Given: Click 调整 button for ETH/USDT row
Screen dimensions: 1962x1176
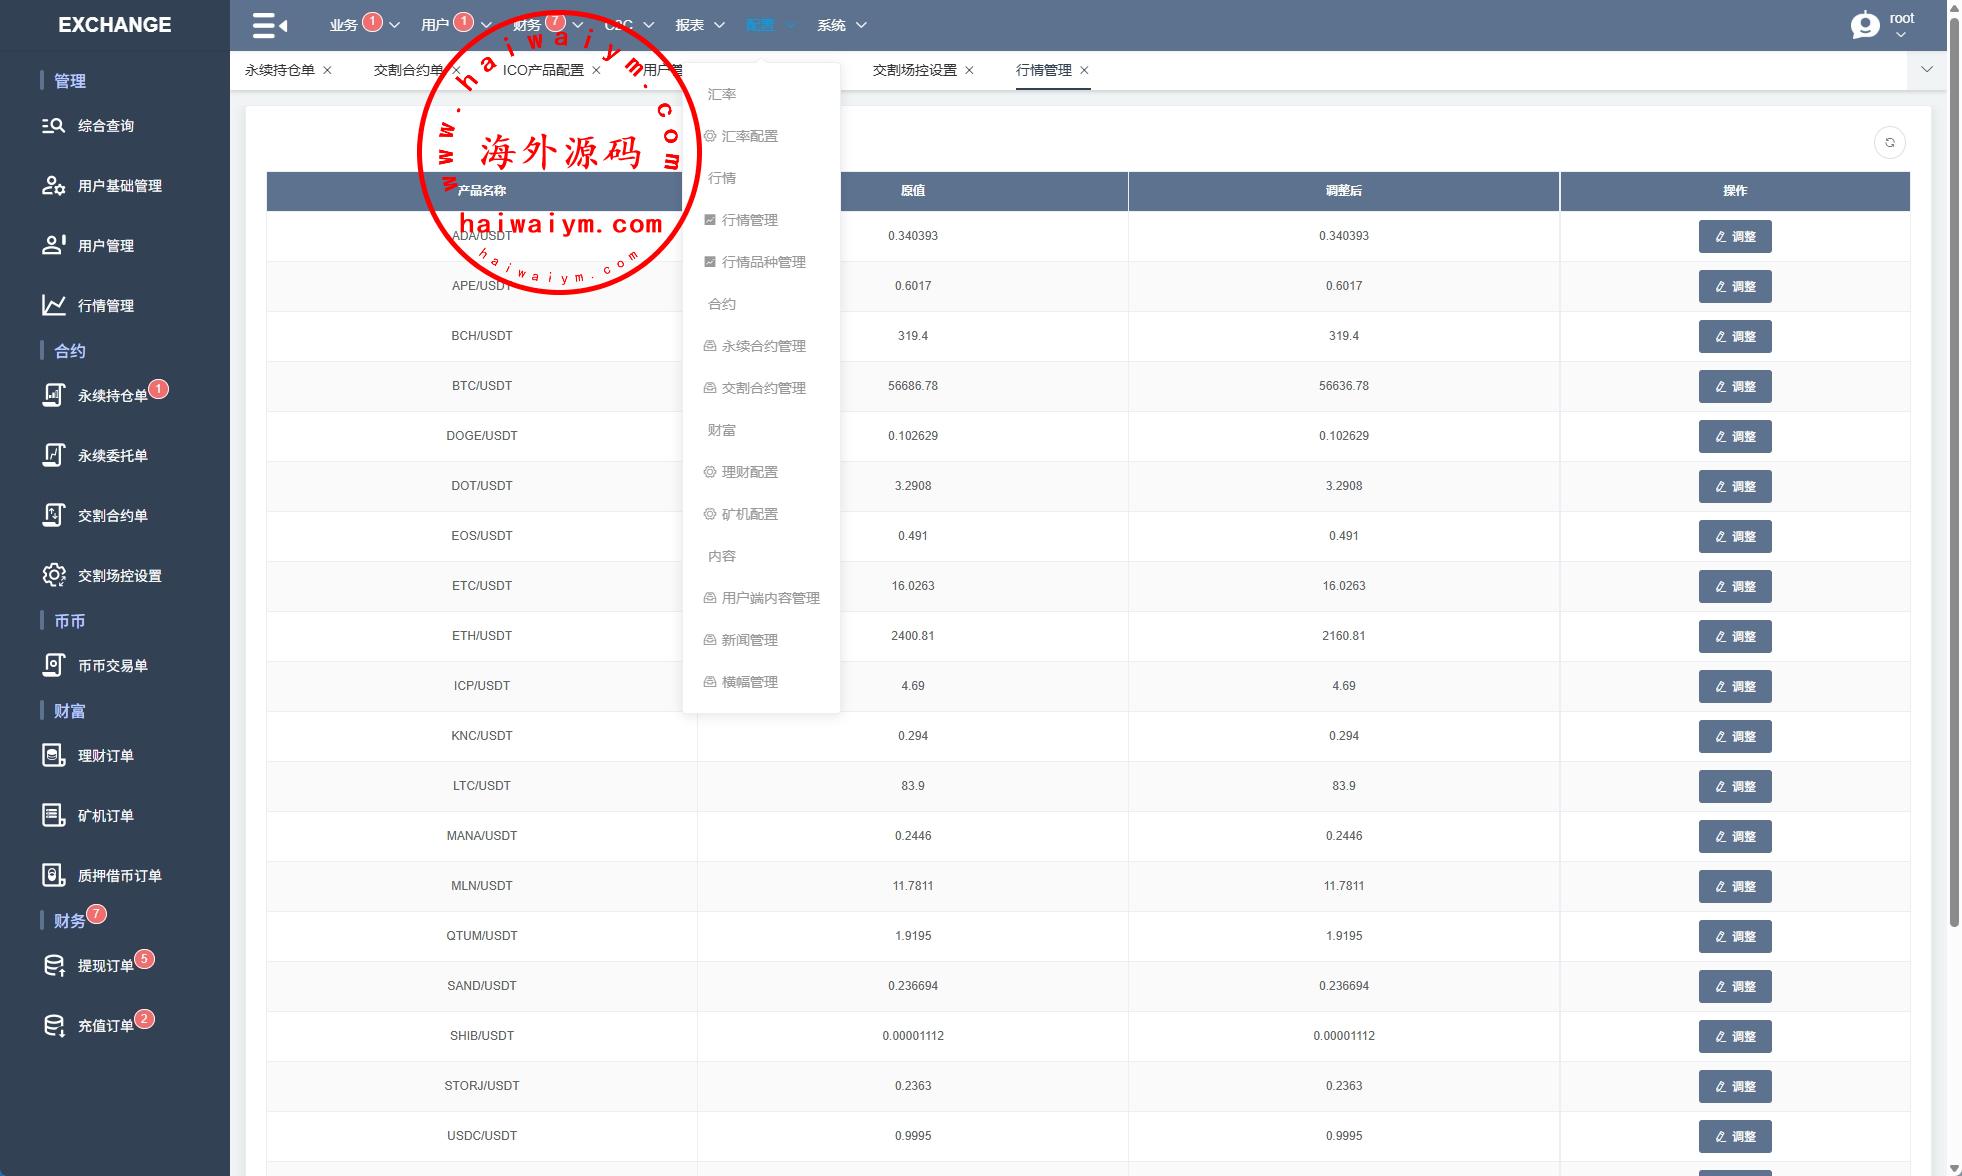Looking at the screenshot, I should tap(1734, 637).
